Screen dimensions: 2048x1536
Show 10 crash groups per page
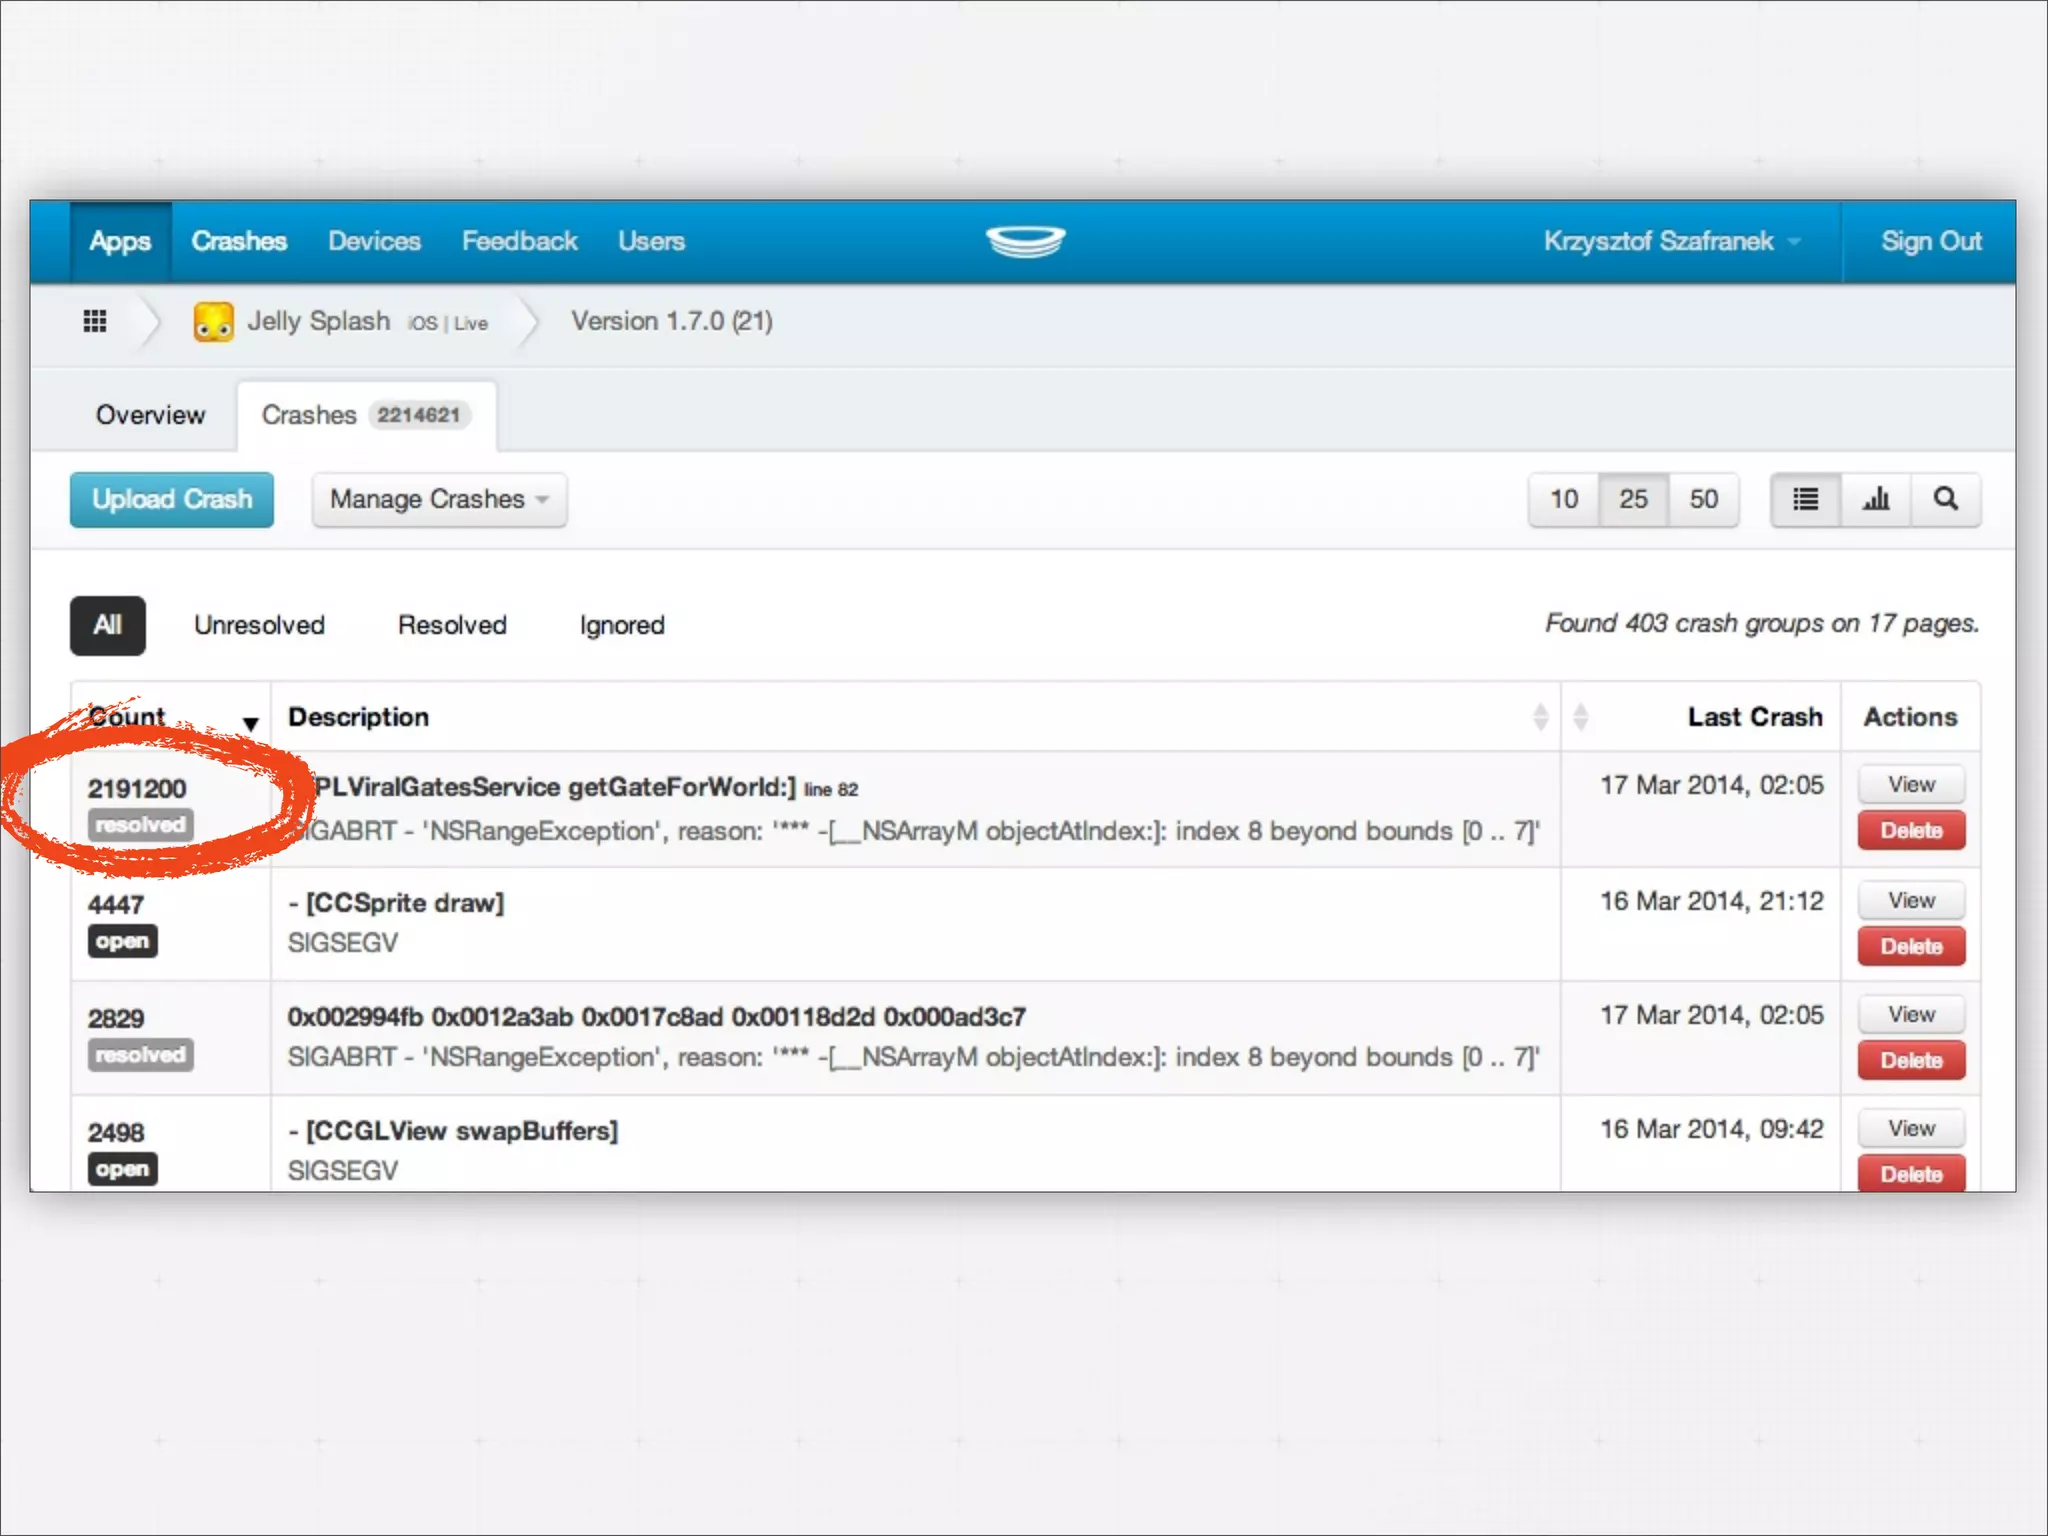[1564, 499]
